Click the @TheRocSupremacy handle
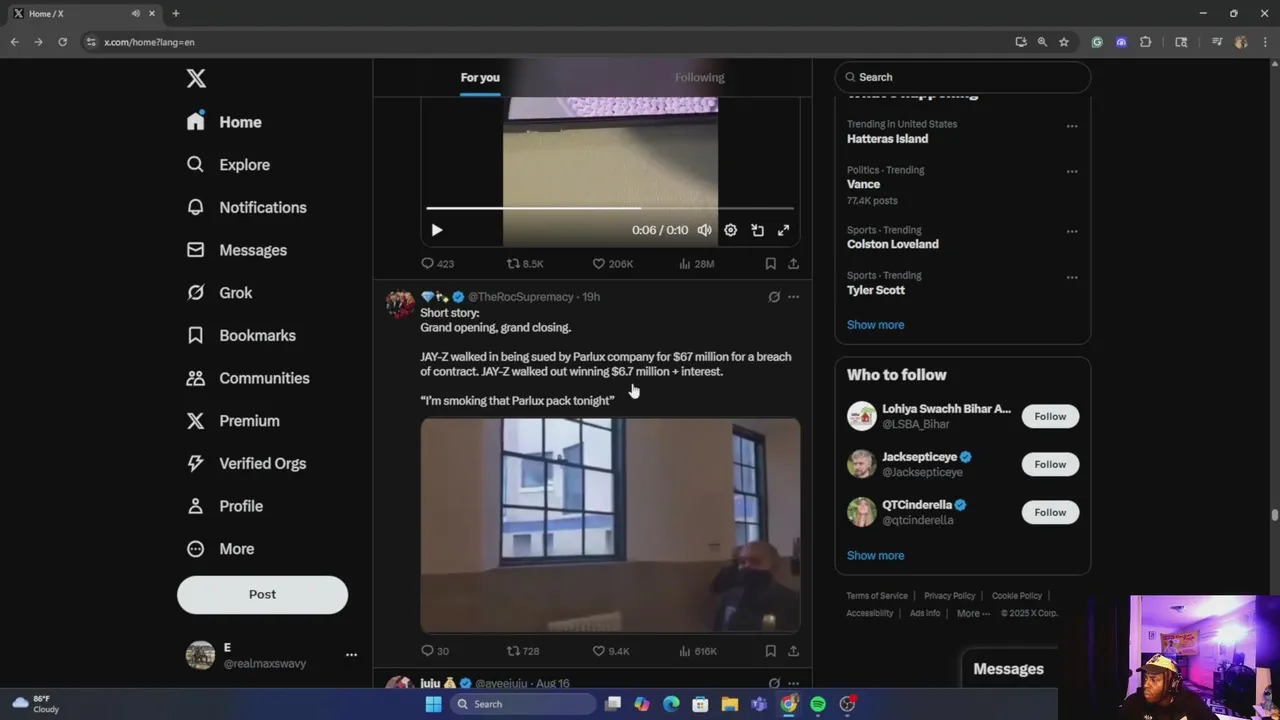The width and height of the screenshot is (1280, 720). [x=520, y=297]
